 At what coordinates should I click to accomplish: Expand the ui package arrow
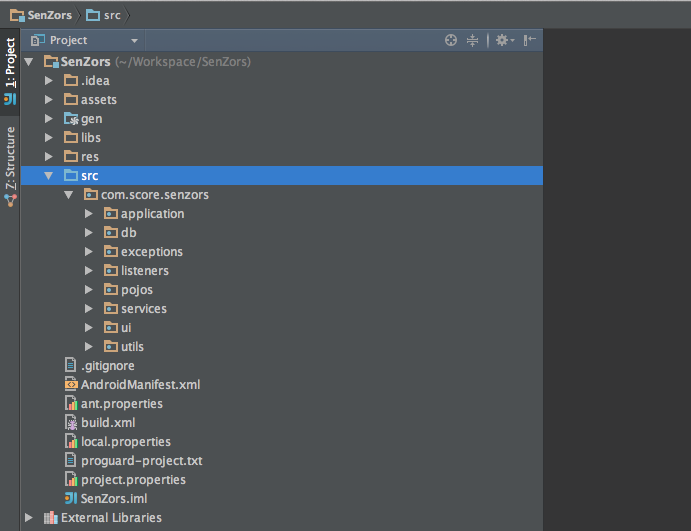pyautogui.click(x=89, y=327)
